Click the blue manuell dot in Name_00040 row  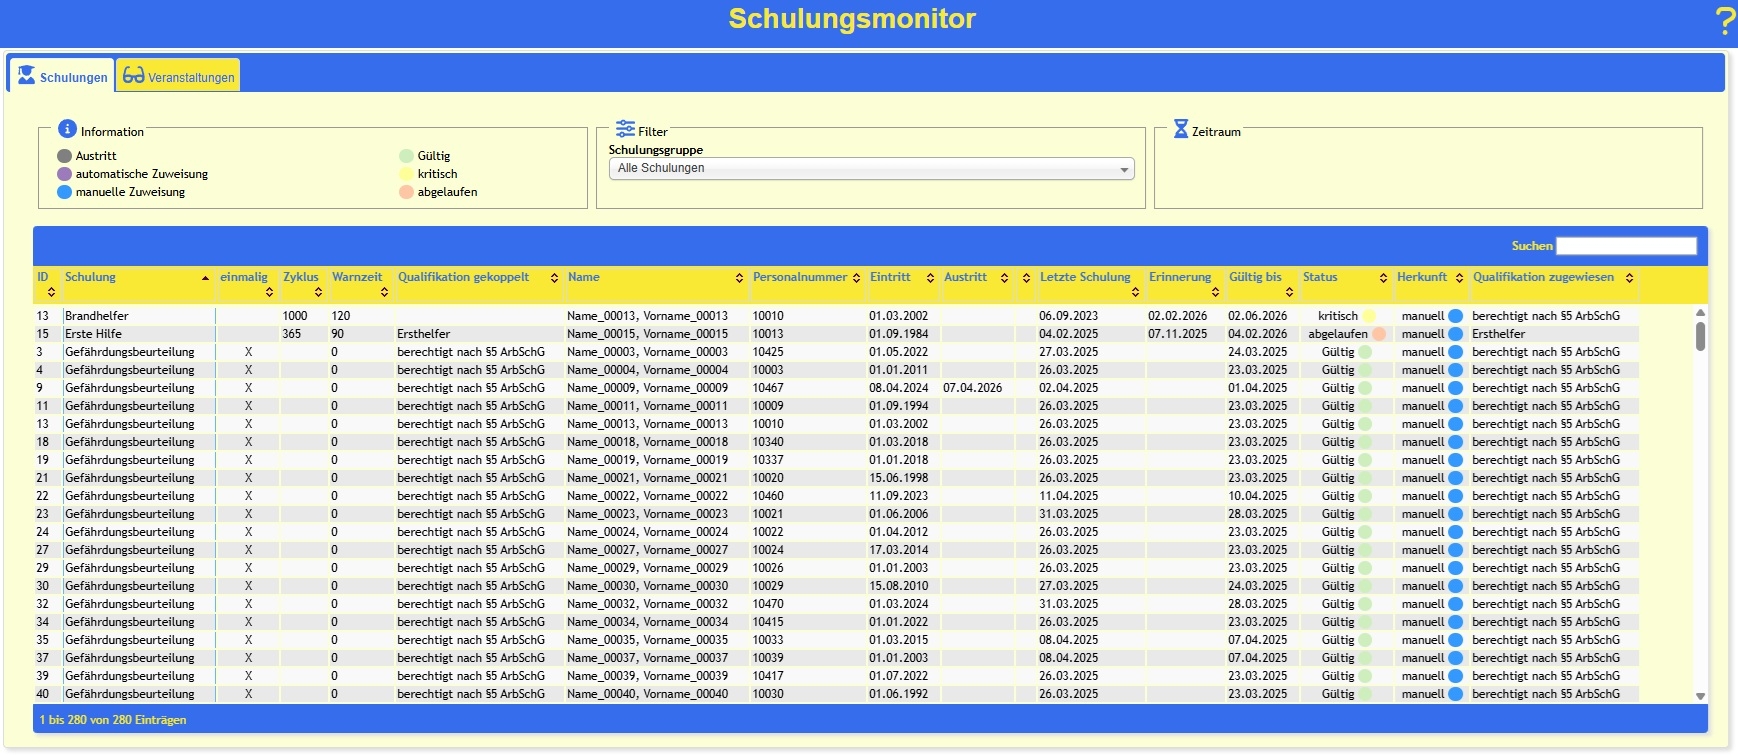[x=1455, y=694]
